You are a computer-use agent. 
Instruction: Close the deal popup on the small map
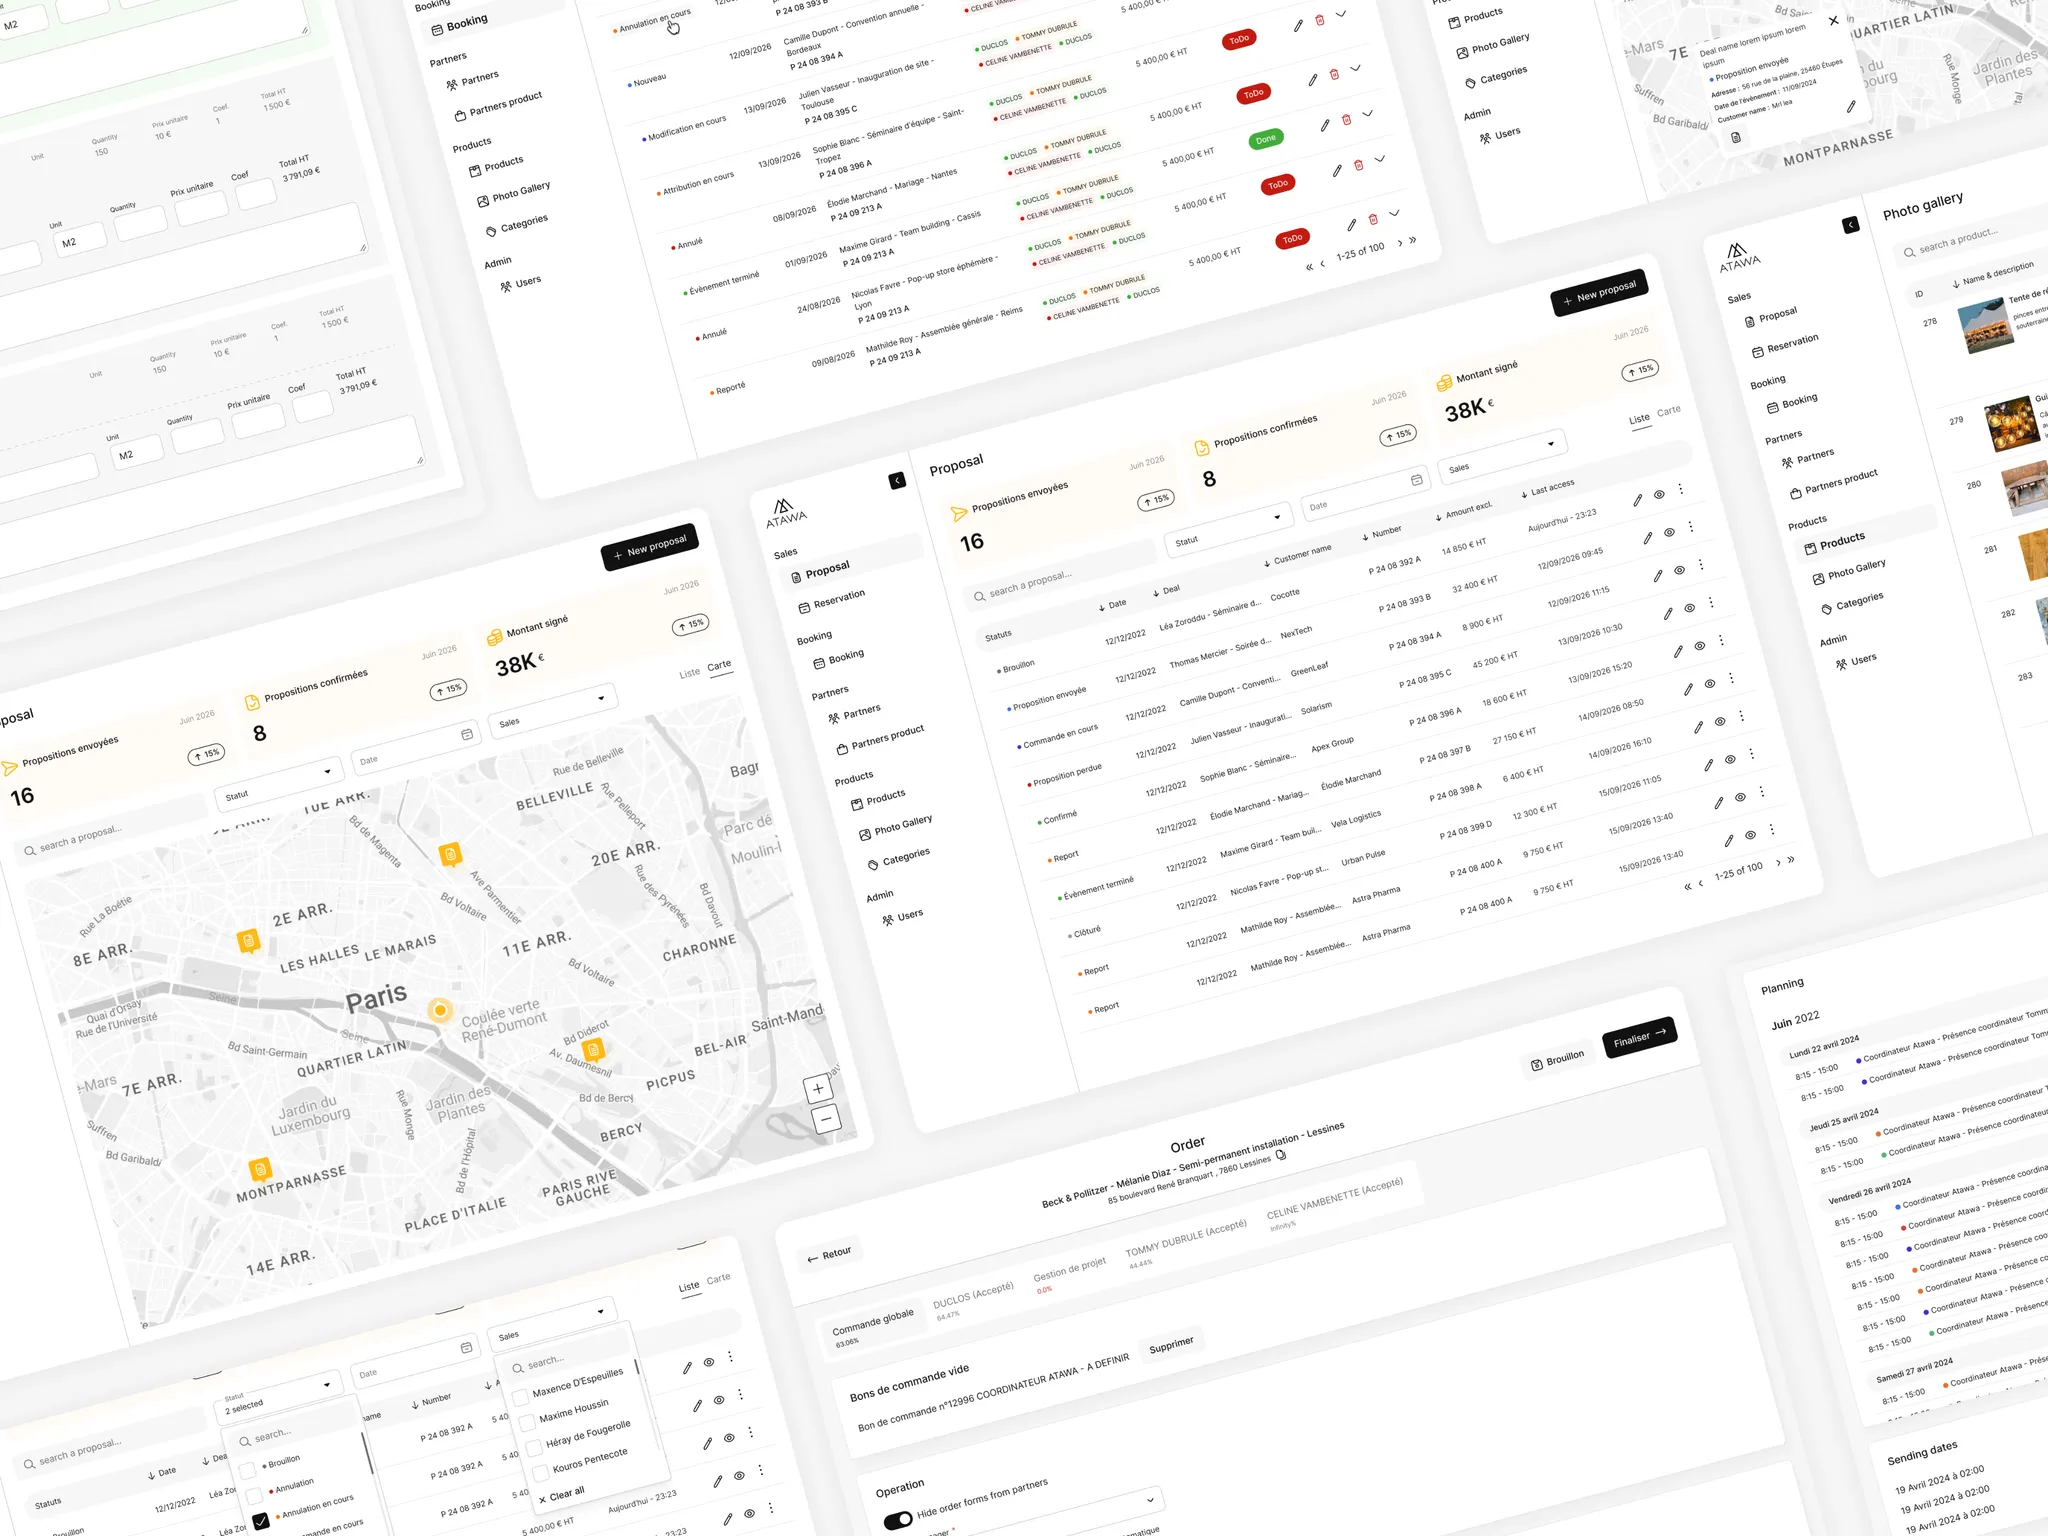(x=1833, y=20)
